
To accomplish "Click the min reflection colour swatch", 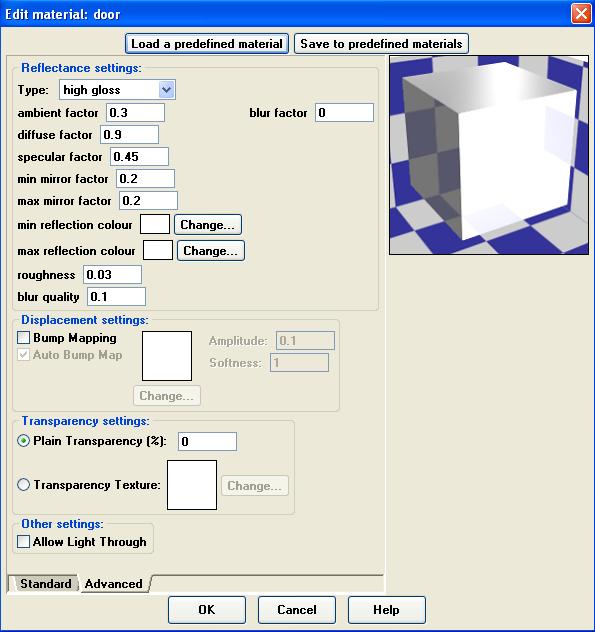I will pyautogui.click(x=155, y=225).
